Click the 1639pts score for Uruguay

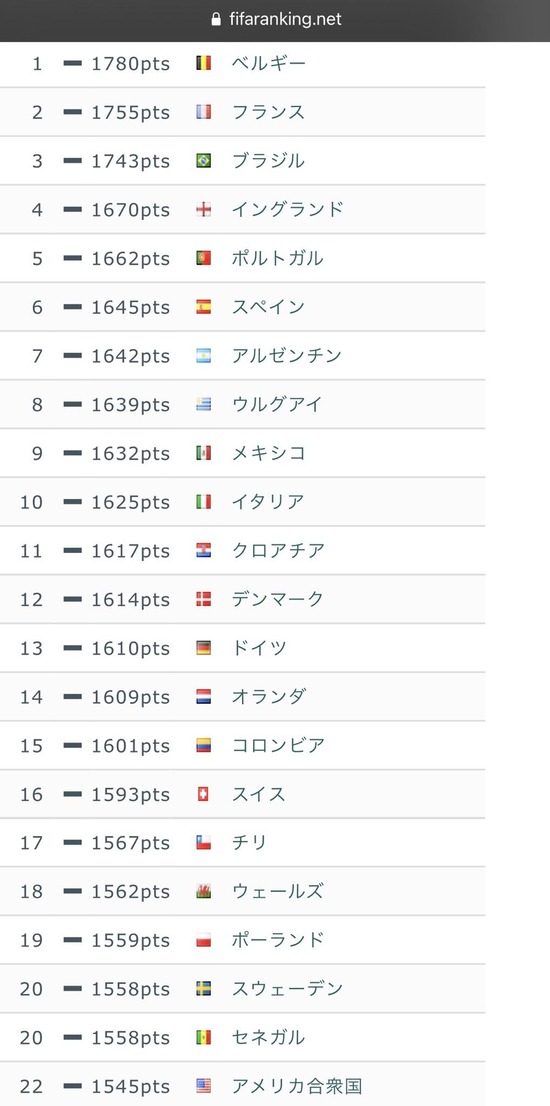[x=130, y=405]
